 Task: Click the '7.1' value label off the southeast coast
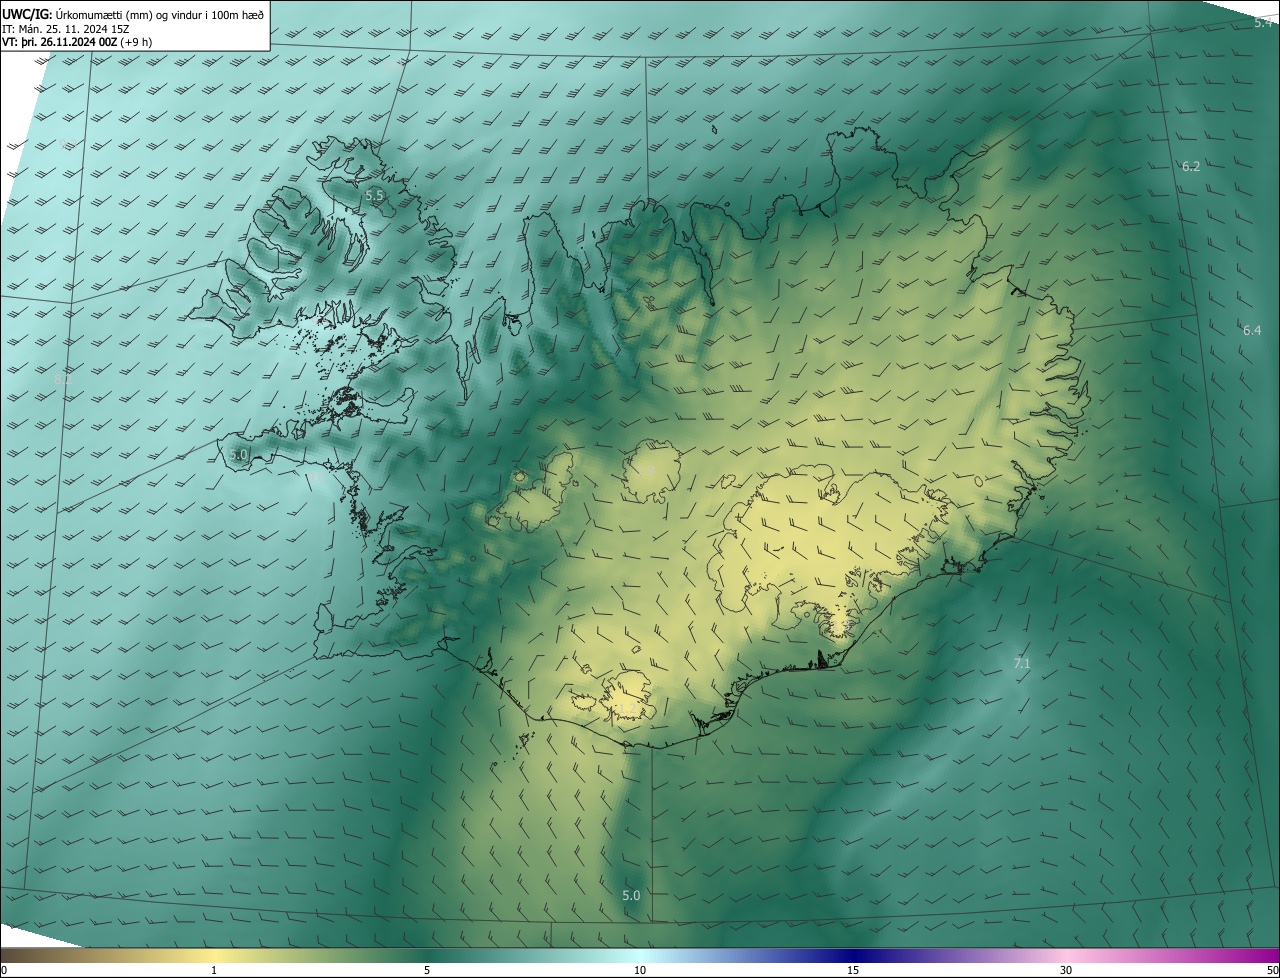[1022, 663]
